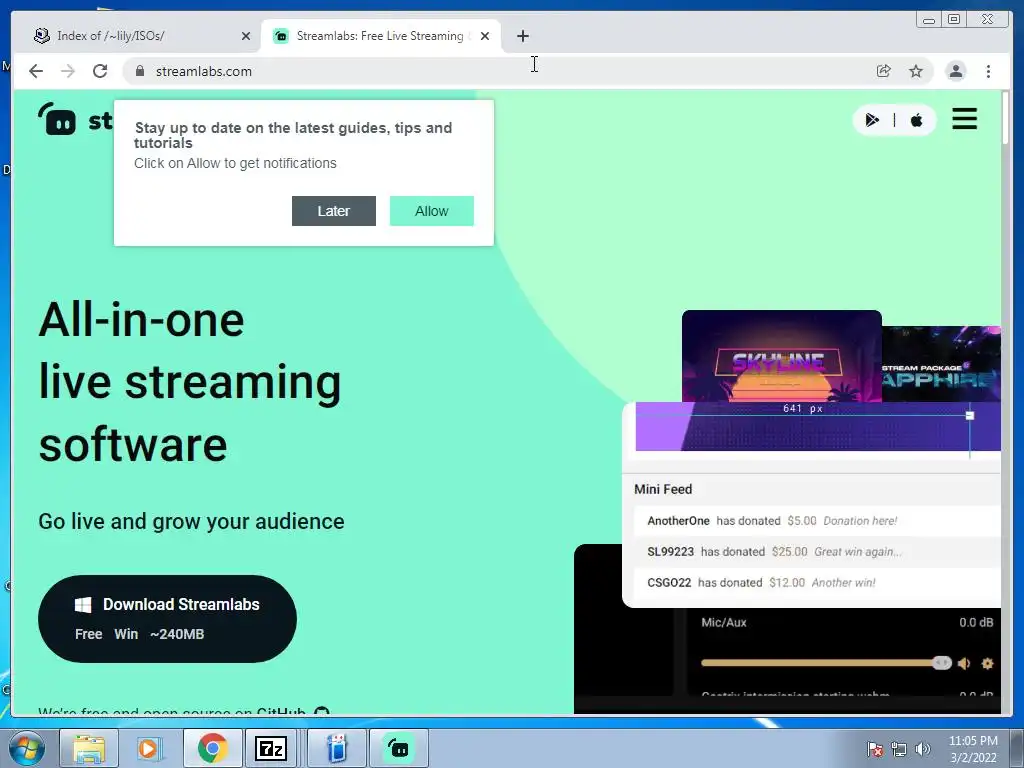1024x768 pixels.
Task: Open the Google Play store icon link
Action: [x=872, y=120]
